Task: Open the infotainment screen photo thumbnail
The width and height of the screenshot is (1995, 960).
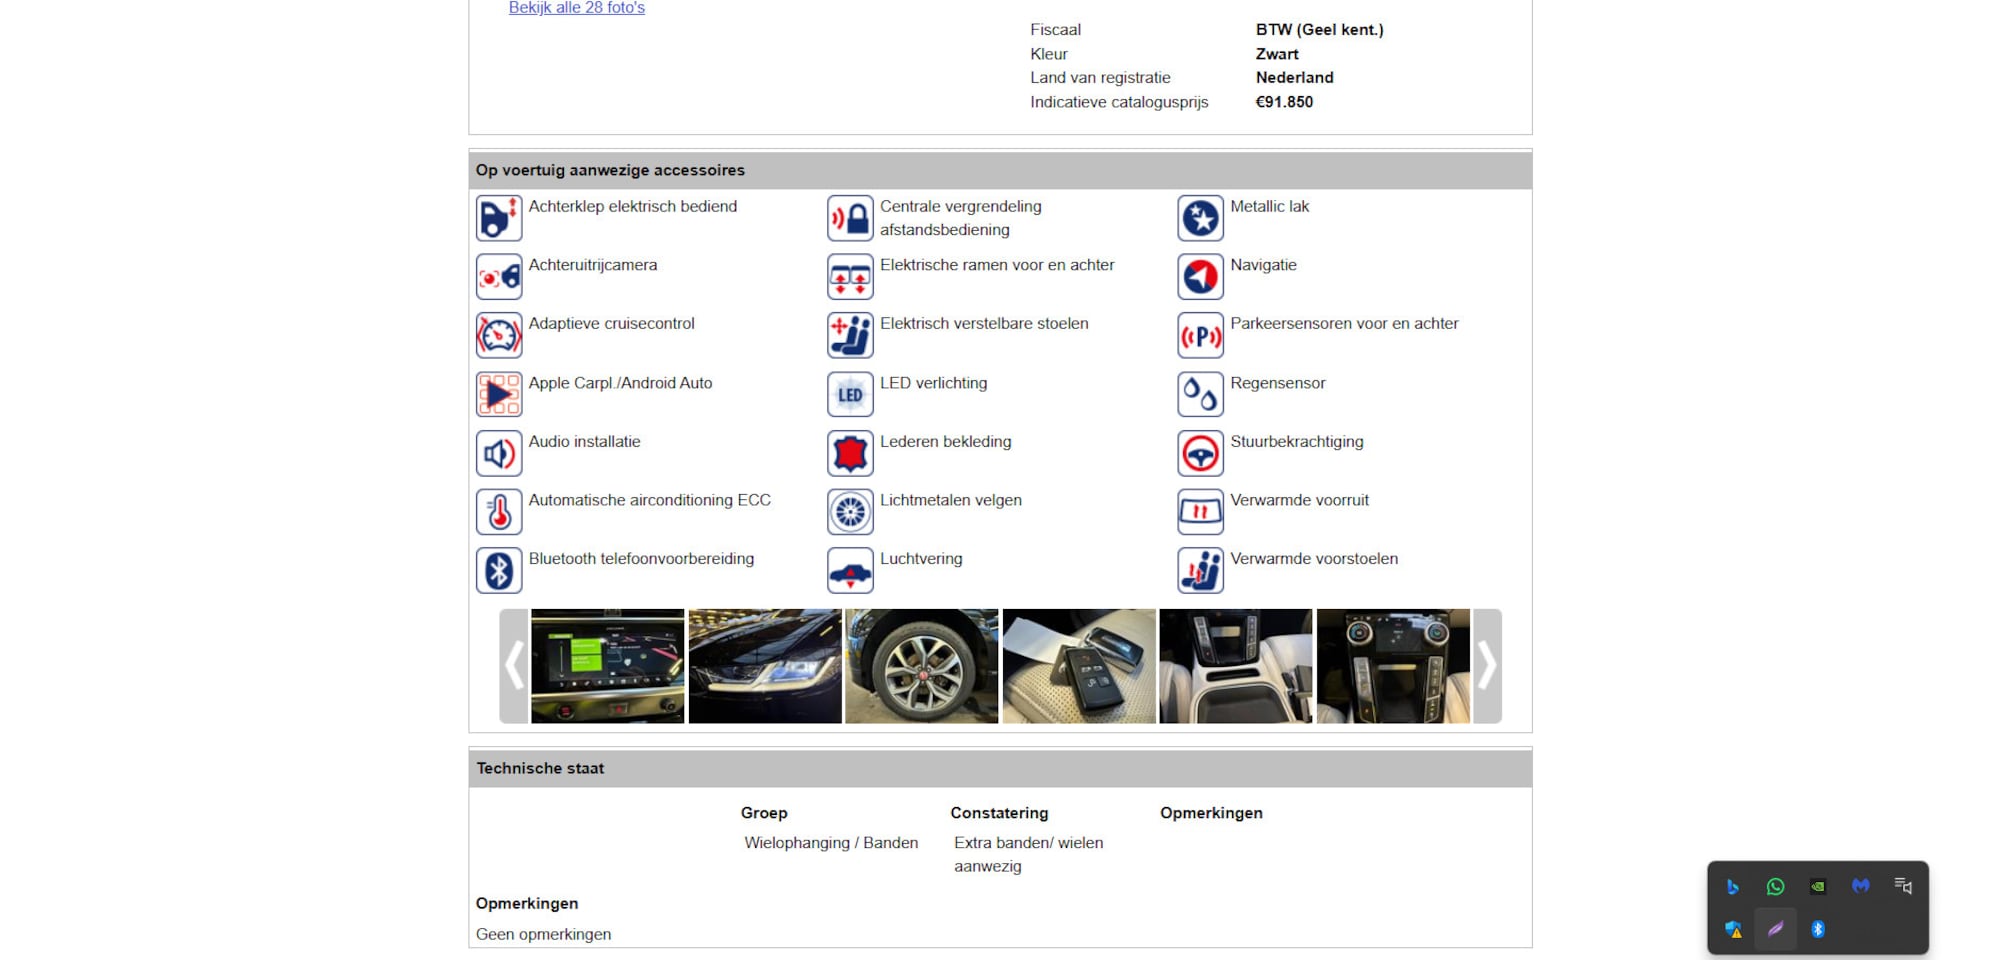Action: 608,666
